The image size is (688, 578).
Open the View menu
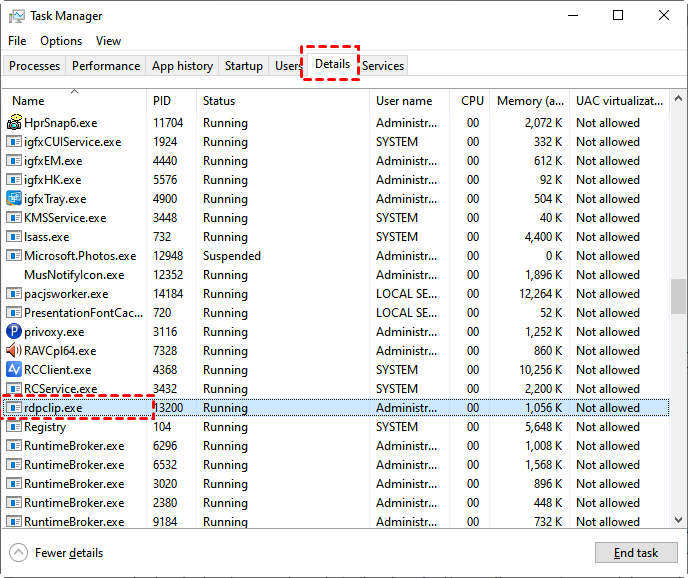pyautogui.click(x=108, y=41)
